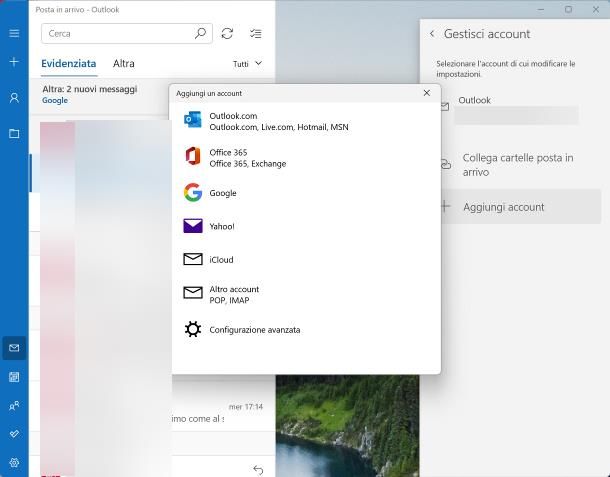Click the Configurazione avanzata gear icon
Viewport: 610px width, 477px height.
[x=193, y=329]
